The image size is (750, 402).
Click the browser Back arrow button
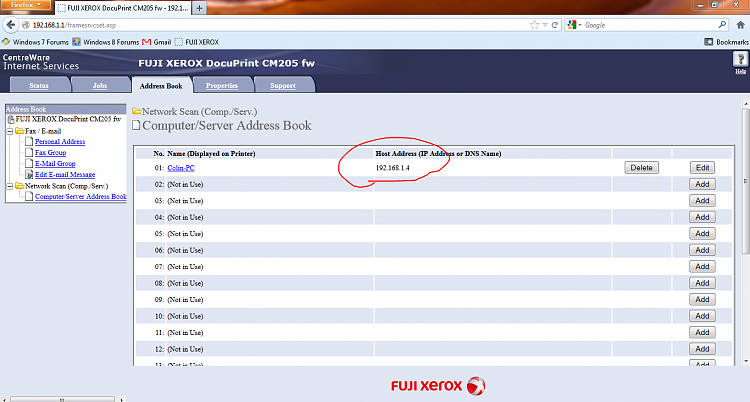pyautogui.click(x=11, y=25)
